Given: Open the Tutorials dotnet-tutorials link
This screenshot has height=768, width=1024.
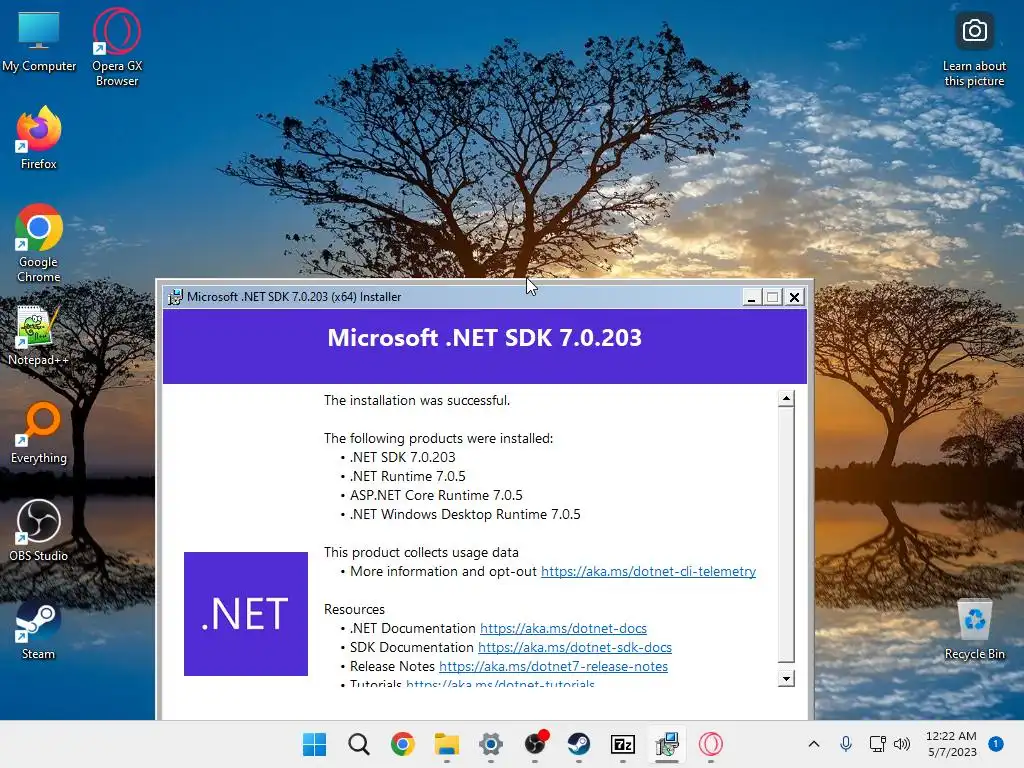Looking at the screenshot, I should click(x=500, y=683).
